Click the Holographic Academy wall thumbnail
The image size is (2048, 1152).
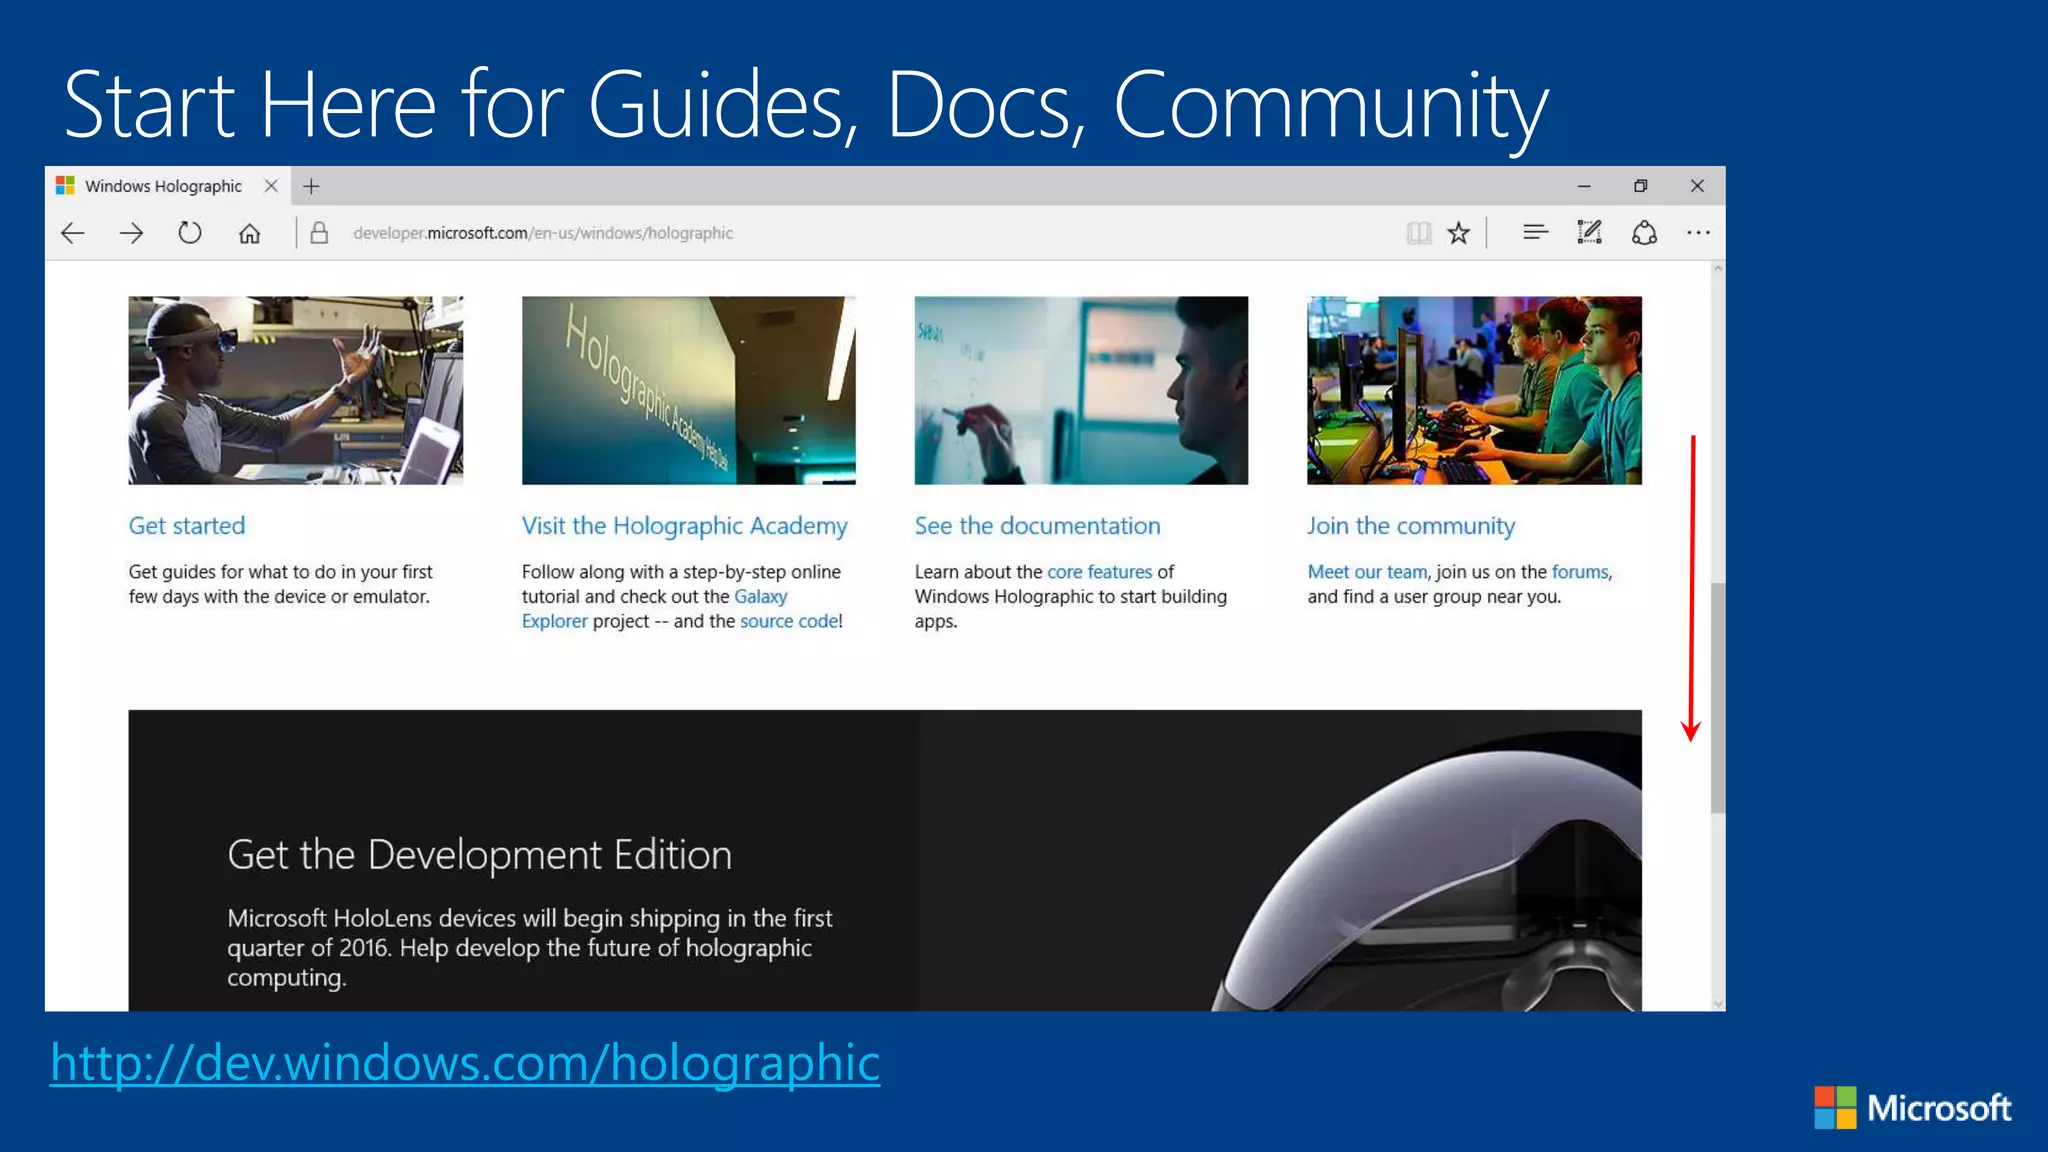(x=688, y=390)
